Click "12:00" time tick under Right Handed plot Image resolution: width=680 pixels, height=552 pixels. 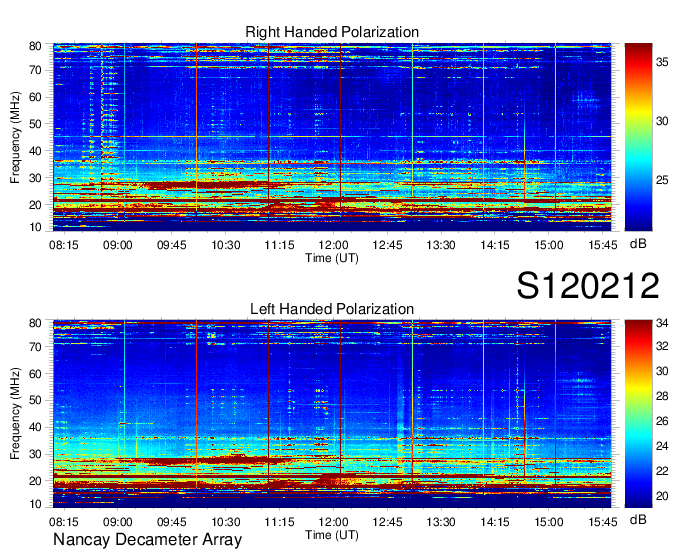pyautogui.click(x=333, y=245)
